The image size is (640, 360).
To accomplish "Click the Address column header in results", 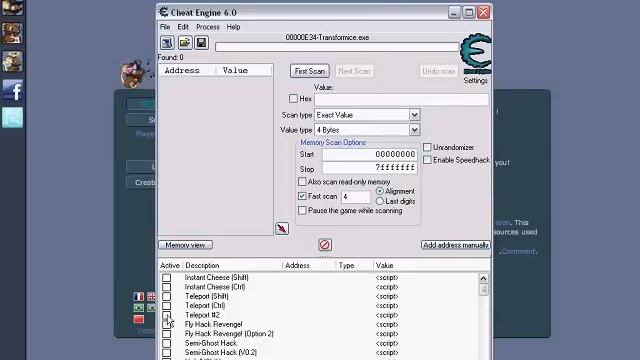I will click(187, 70).
